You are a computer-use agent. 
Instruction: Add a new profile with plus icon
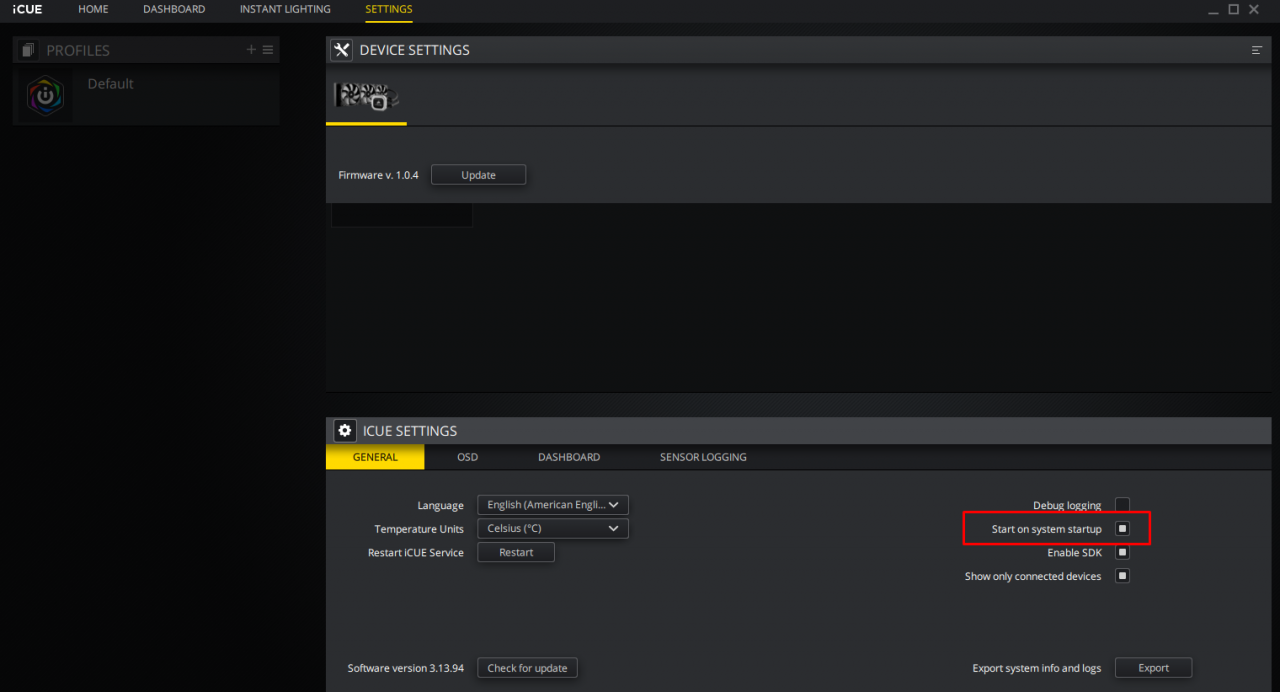tap(252, 50)
